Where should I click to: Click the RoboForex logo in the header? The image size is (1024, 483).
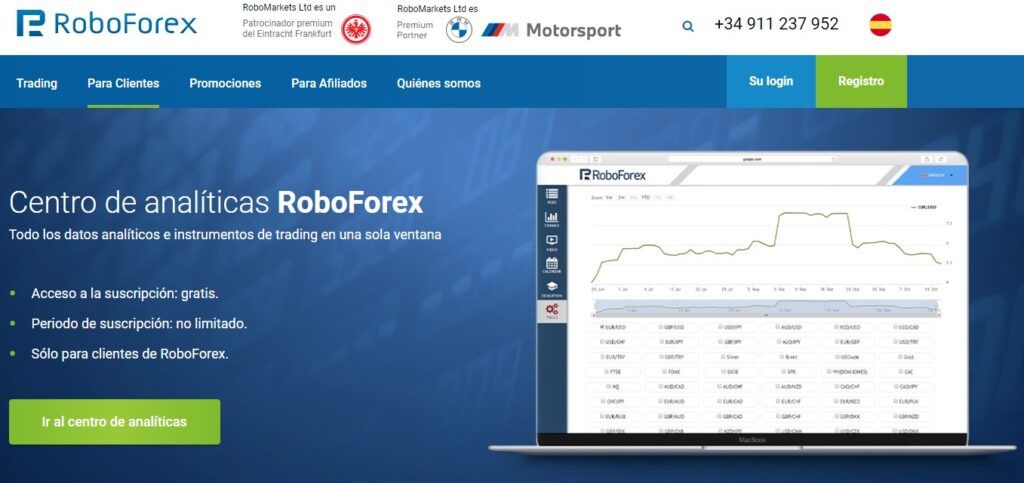106,23
